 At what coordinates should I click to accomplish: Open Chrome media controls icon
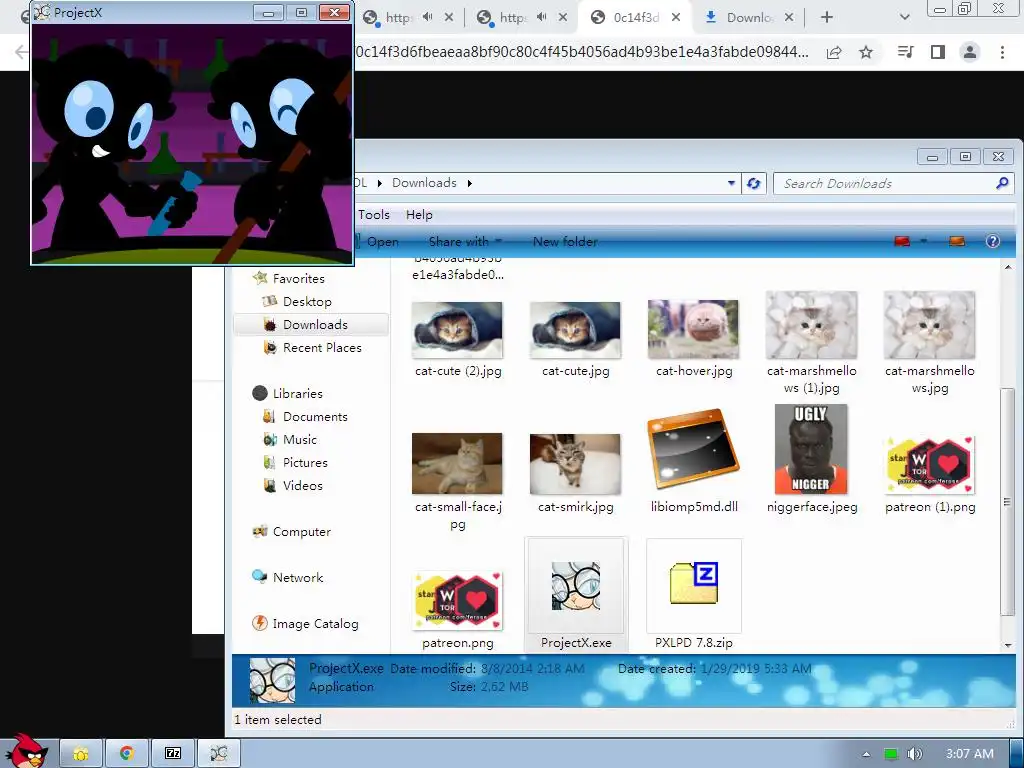906,52
